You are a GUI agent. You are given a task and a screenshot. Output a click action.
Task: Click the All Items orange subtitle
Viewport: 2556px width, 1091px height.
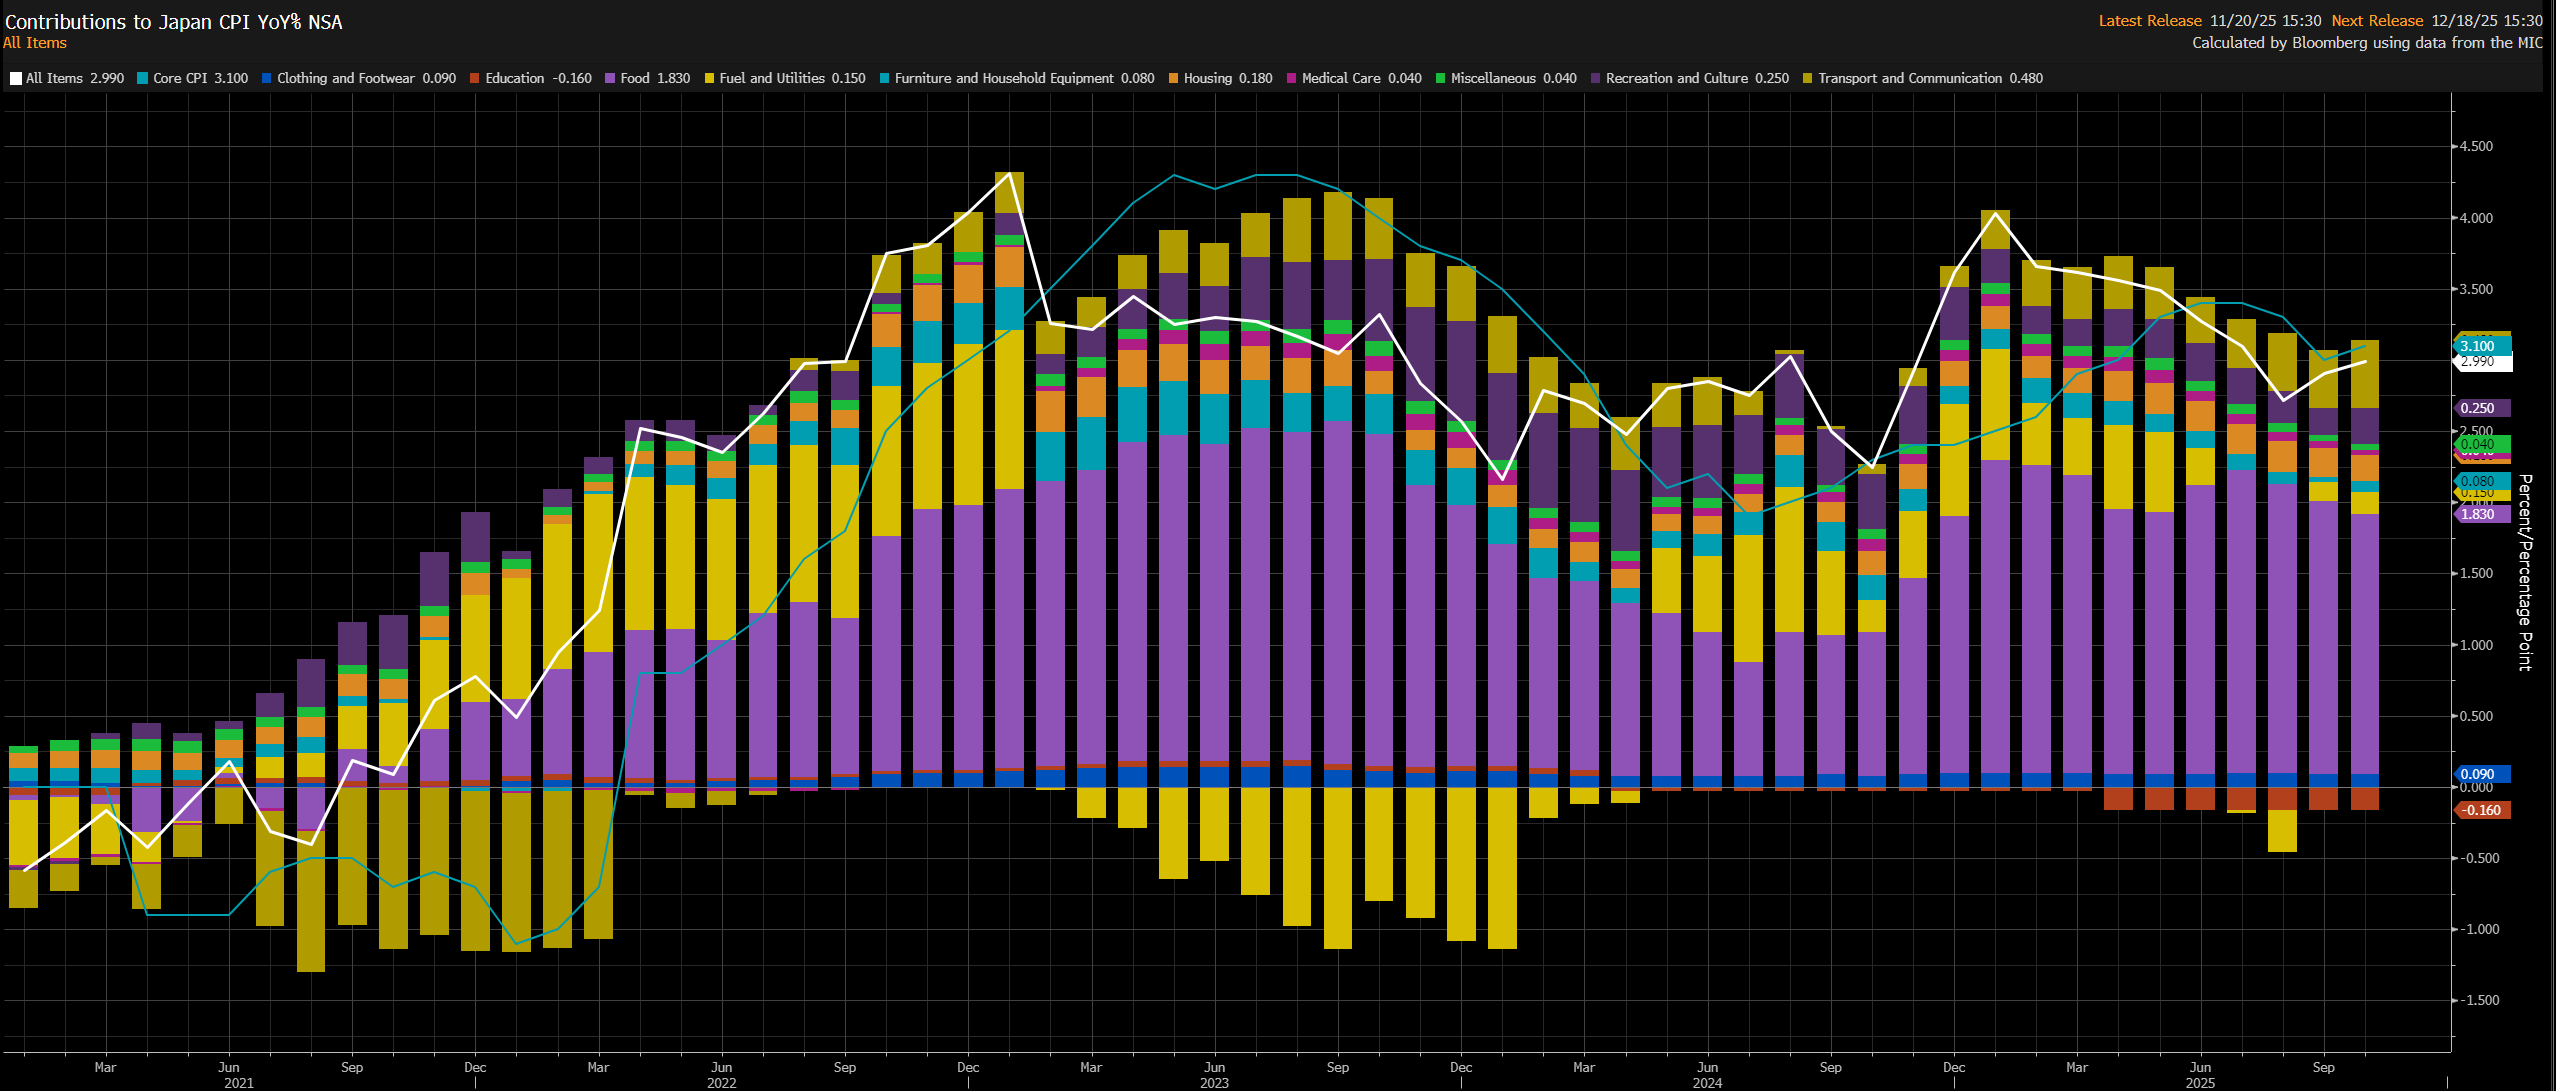35,43
